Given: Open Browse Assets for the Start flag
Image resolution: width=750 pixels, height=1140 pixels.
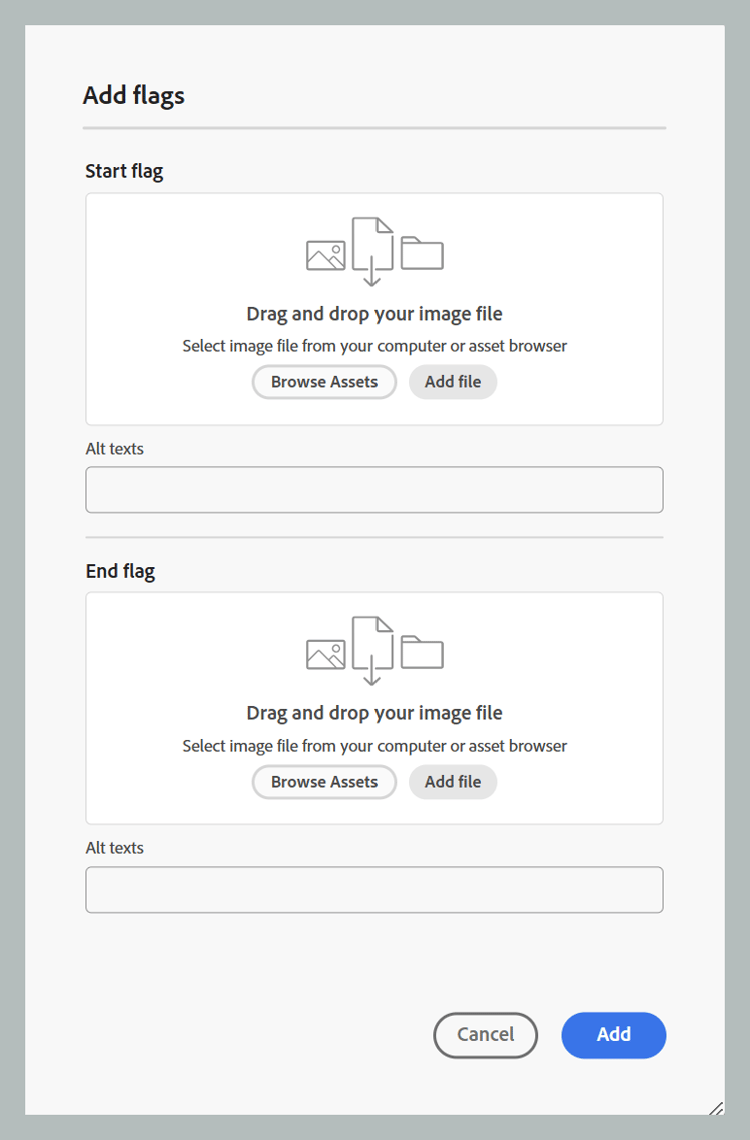Looking at the screenshot, I should pyautogui.click(x=324, y=382).
